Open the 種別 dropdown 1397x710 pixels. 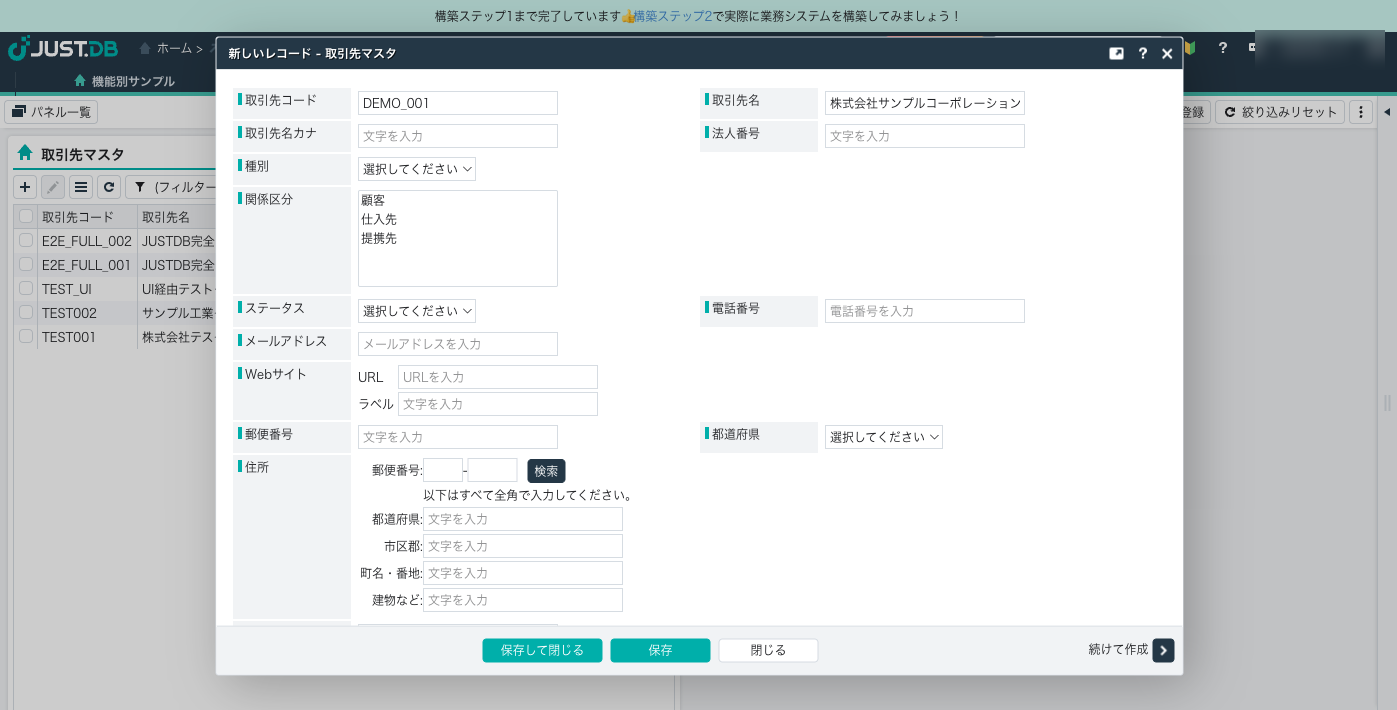pos(417,169)
